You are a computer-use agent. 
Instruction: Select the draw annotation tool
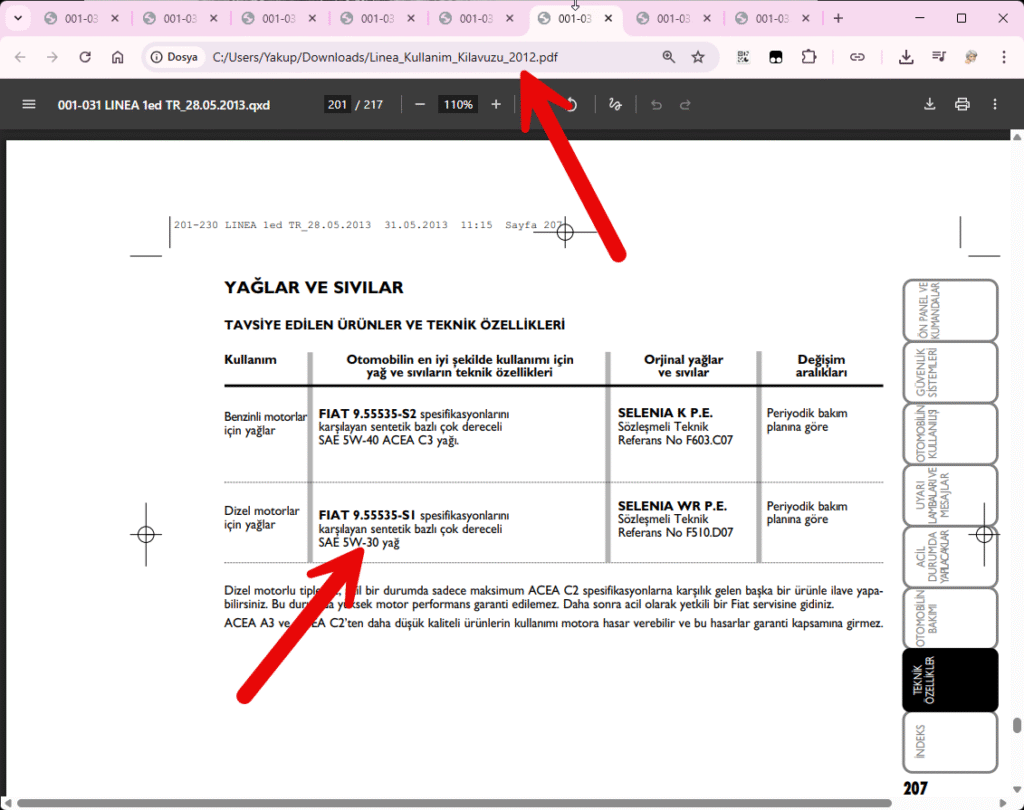point(615,105)
